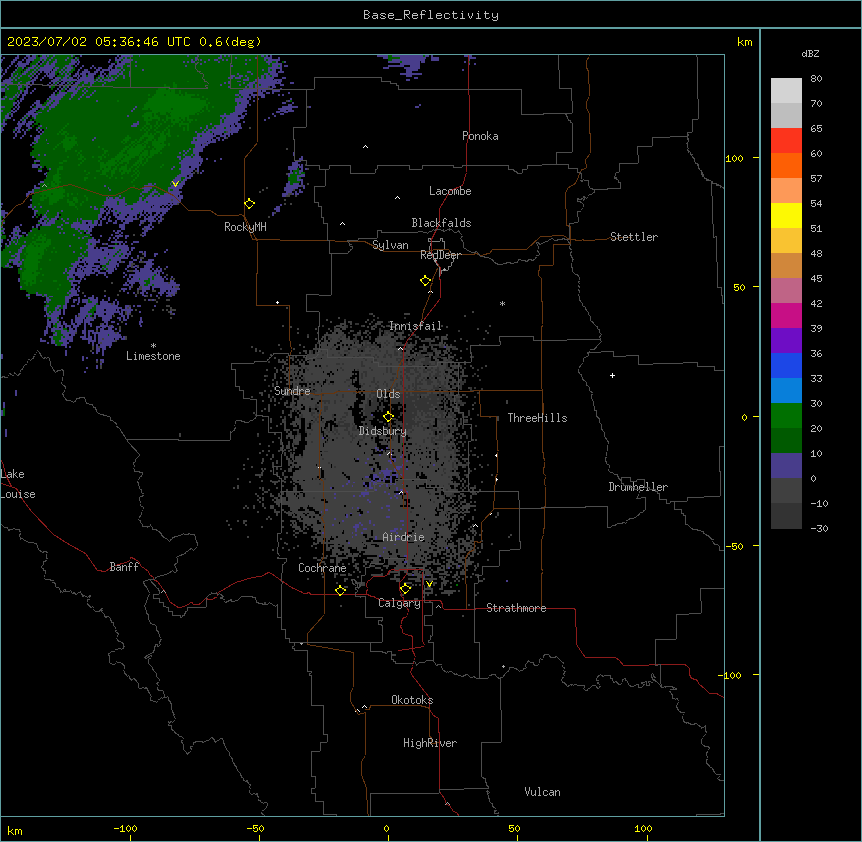This screenshot has height=842, width=862.
Task: Click the Sylvan label
Action: pyautogui.click(x=390, y=245)
